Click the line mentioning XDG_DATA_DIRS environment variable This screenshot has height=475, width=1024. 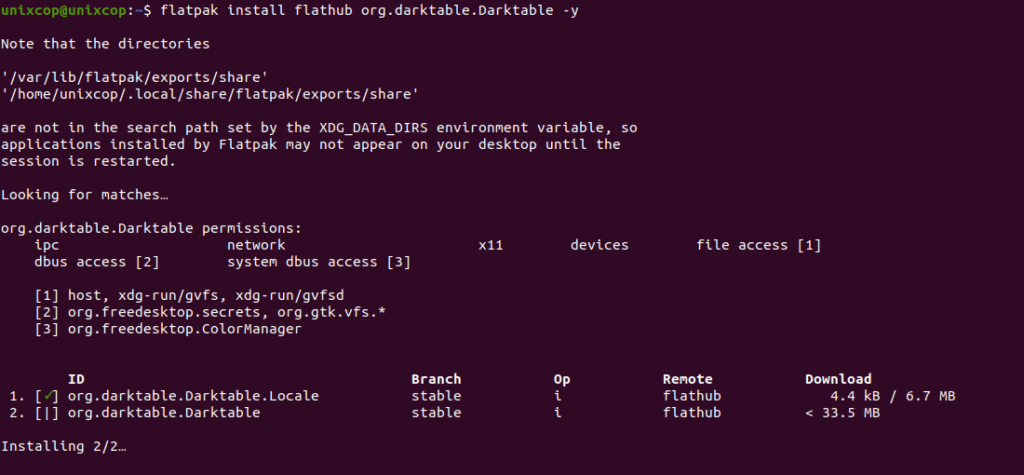(319, 128)
